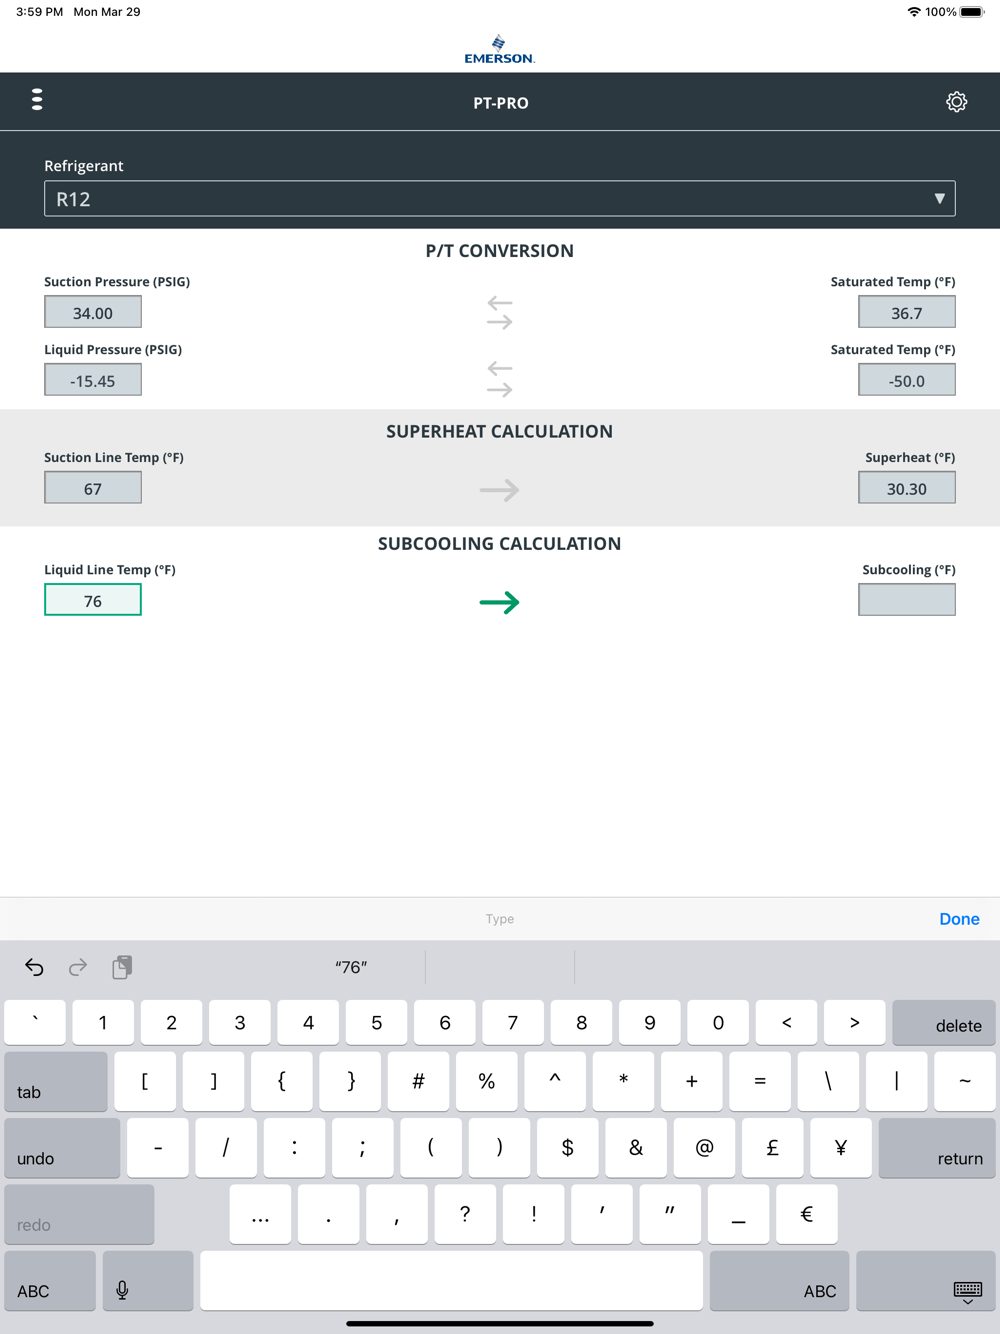Tap the 8 key
1000x1334 pixels.
click(x=581, y=1023)
